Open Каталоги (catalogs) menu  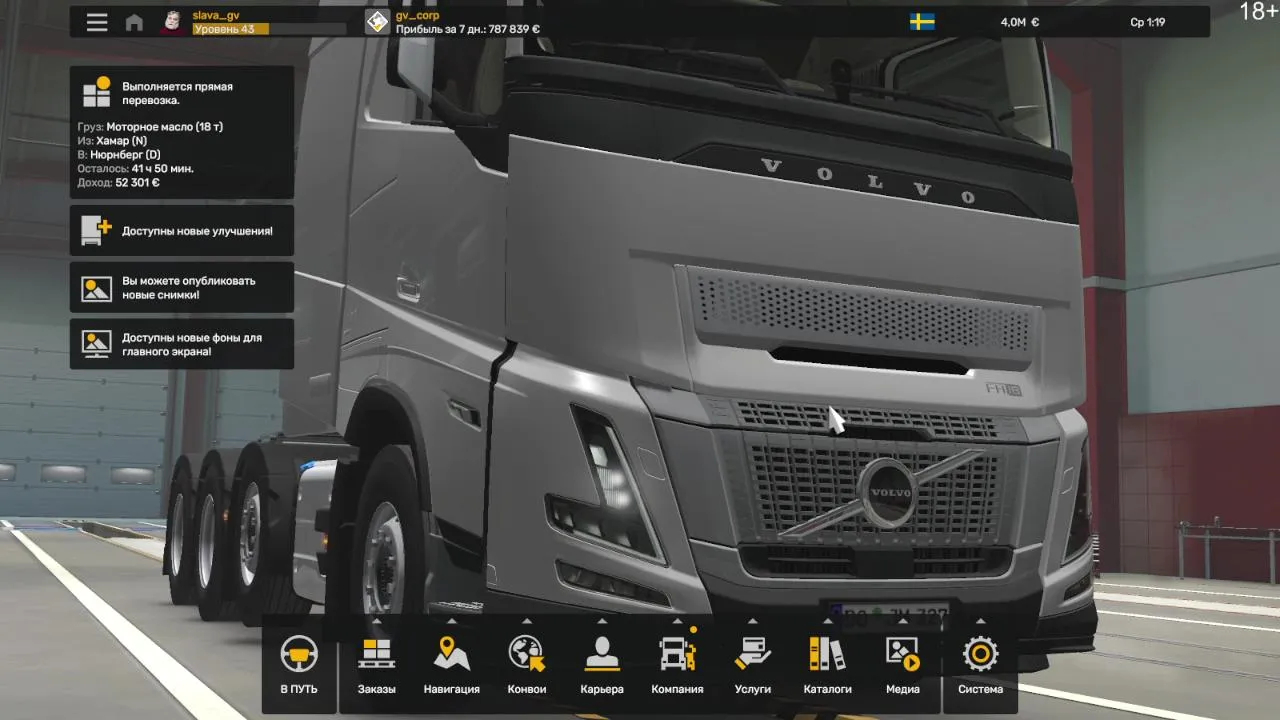coord(828,665)
